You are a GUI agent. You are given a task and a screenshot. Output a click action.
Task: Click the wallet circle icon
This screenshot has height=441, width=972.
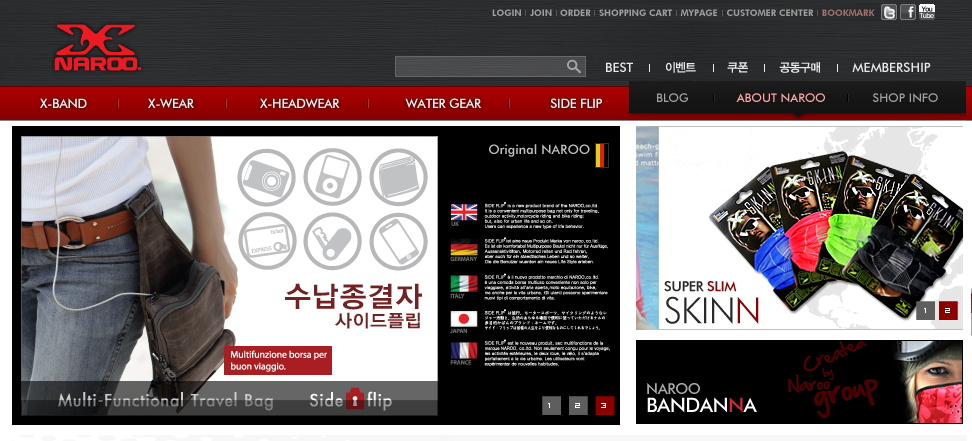(399, 177)
